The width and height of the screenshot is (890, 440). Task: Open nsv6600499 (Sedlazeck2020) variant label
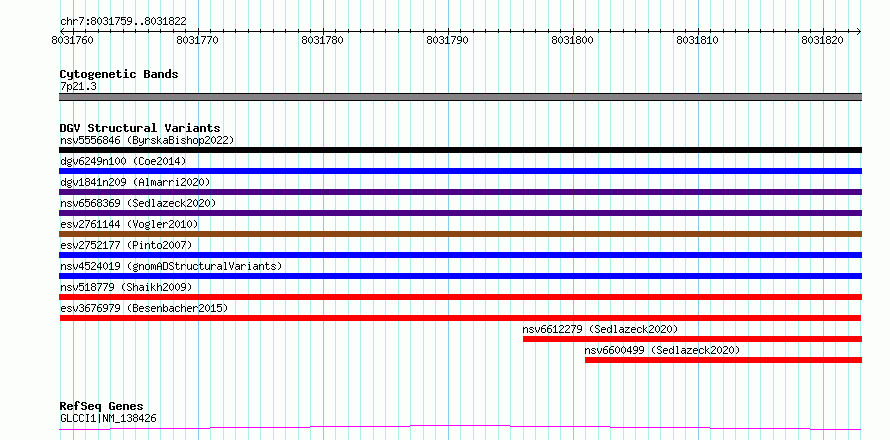click(x=662, y=350)
